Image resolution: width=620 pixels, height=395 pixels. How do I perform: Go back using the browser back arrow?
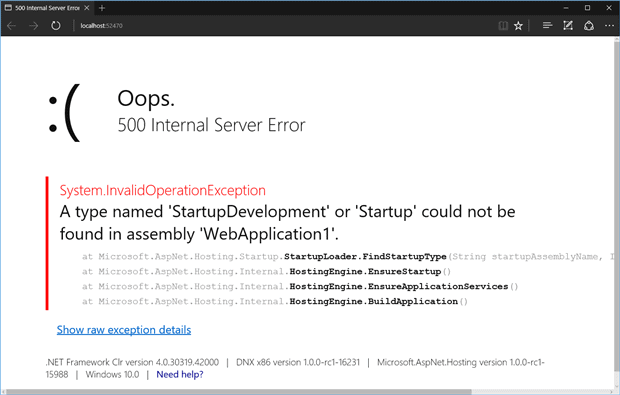[x=11, y=26]
